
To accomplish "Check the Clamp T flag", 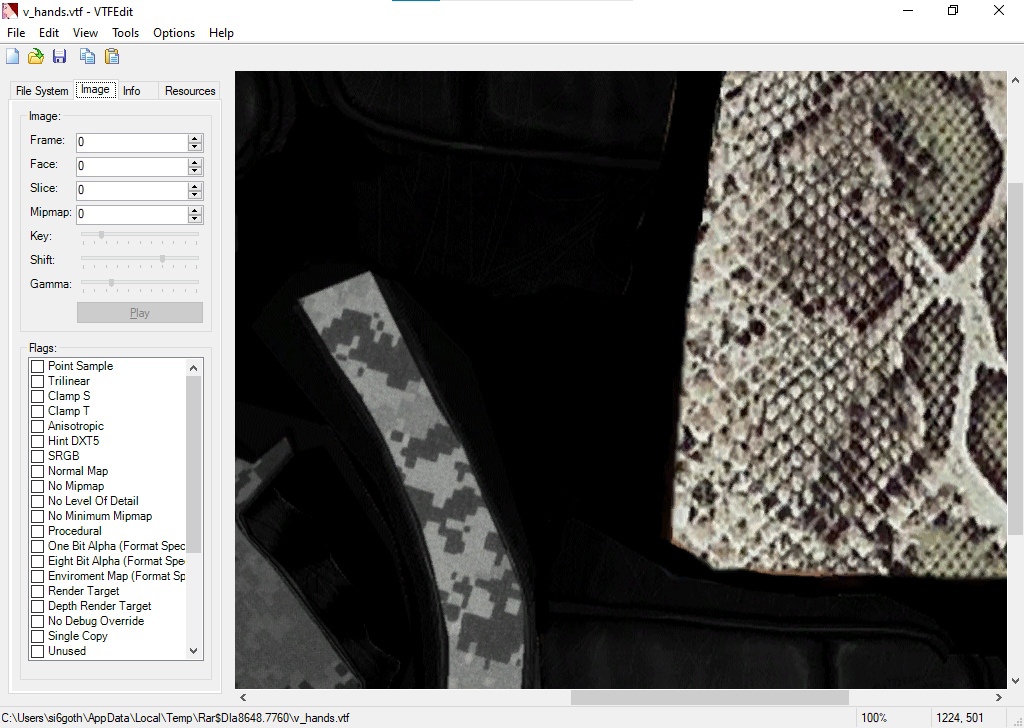I will tap(38, 411).
